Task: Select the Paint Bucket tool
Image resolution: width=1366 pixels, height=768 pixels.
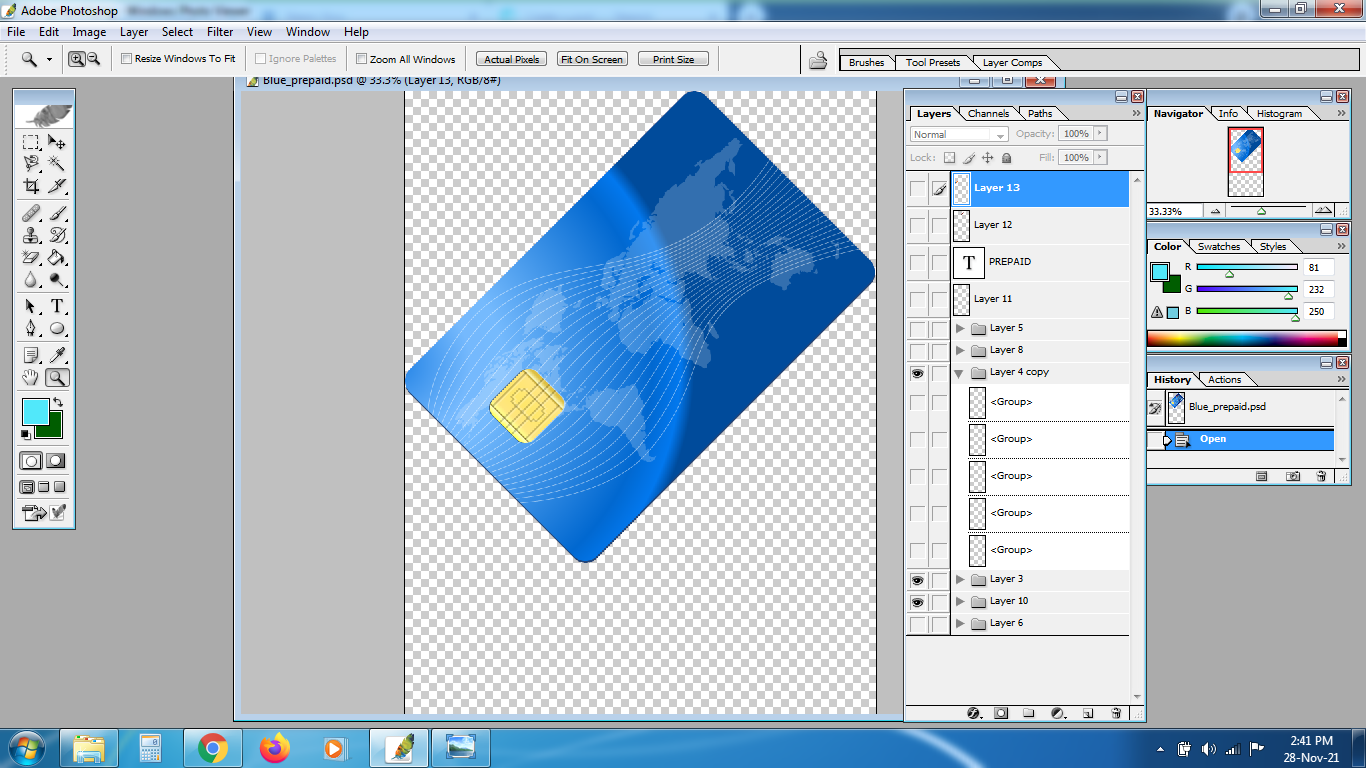Action: click(x=57, y=258)
